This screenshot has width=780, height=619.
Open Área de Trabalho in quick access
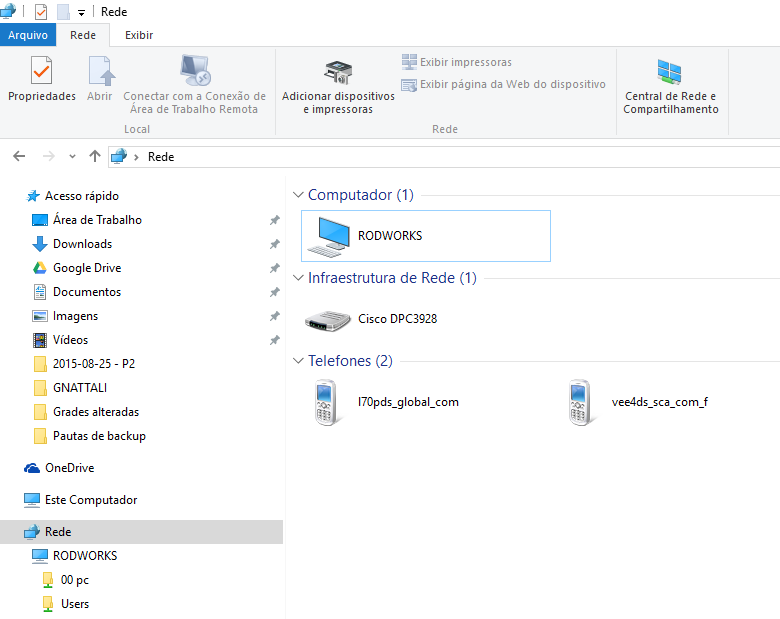click(x=88, y=220)
